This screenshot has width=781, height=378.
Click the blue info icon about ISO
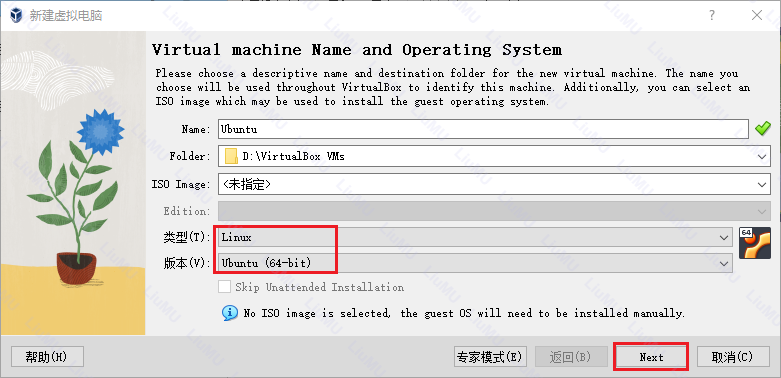click(229, 313)
